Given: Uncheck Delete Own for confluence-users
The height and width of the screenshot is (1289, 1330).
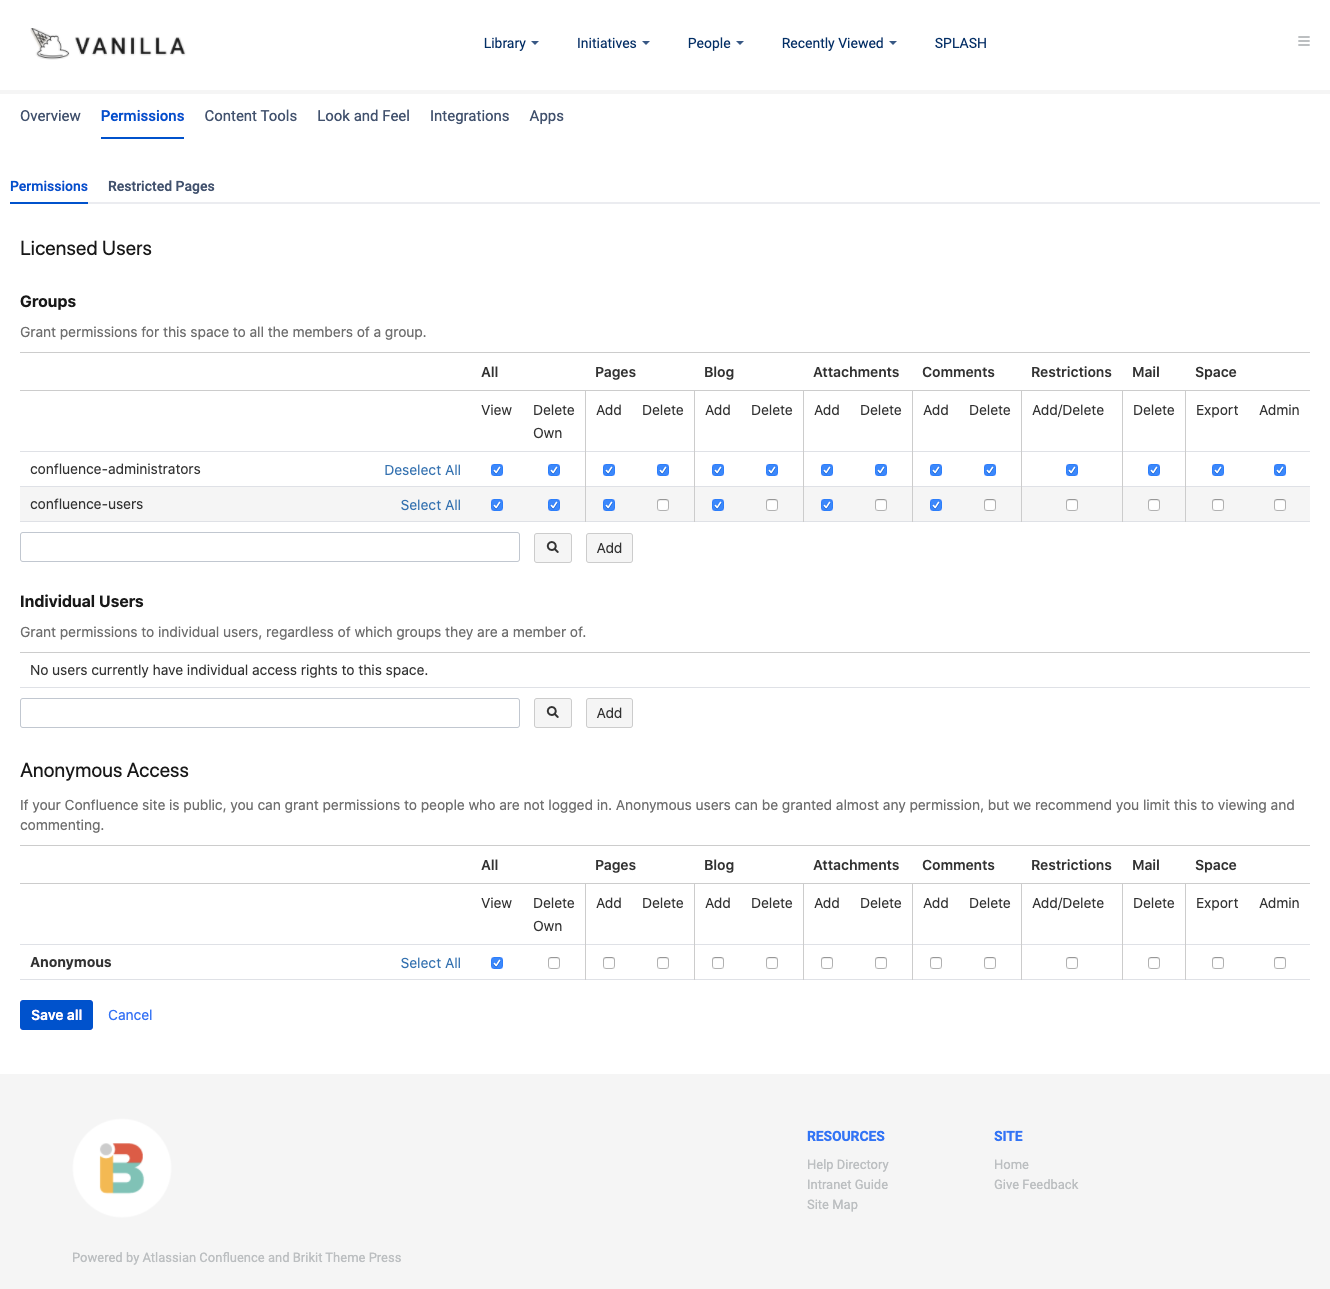Looking at the screenshot, I should tap(554, 505).
